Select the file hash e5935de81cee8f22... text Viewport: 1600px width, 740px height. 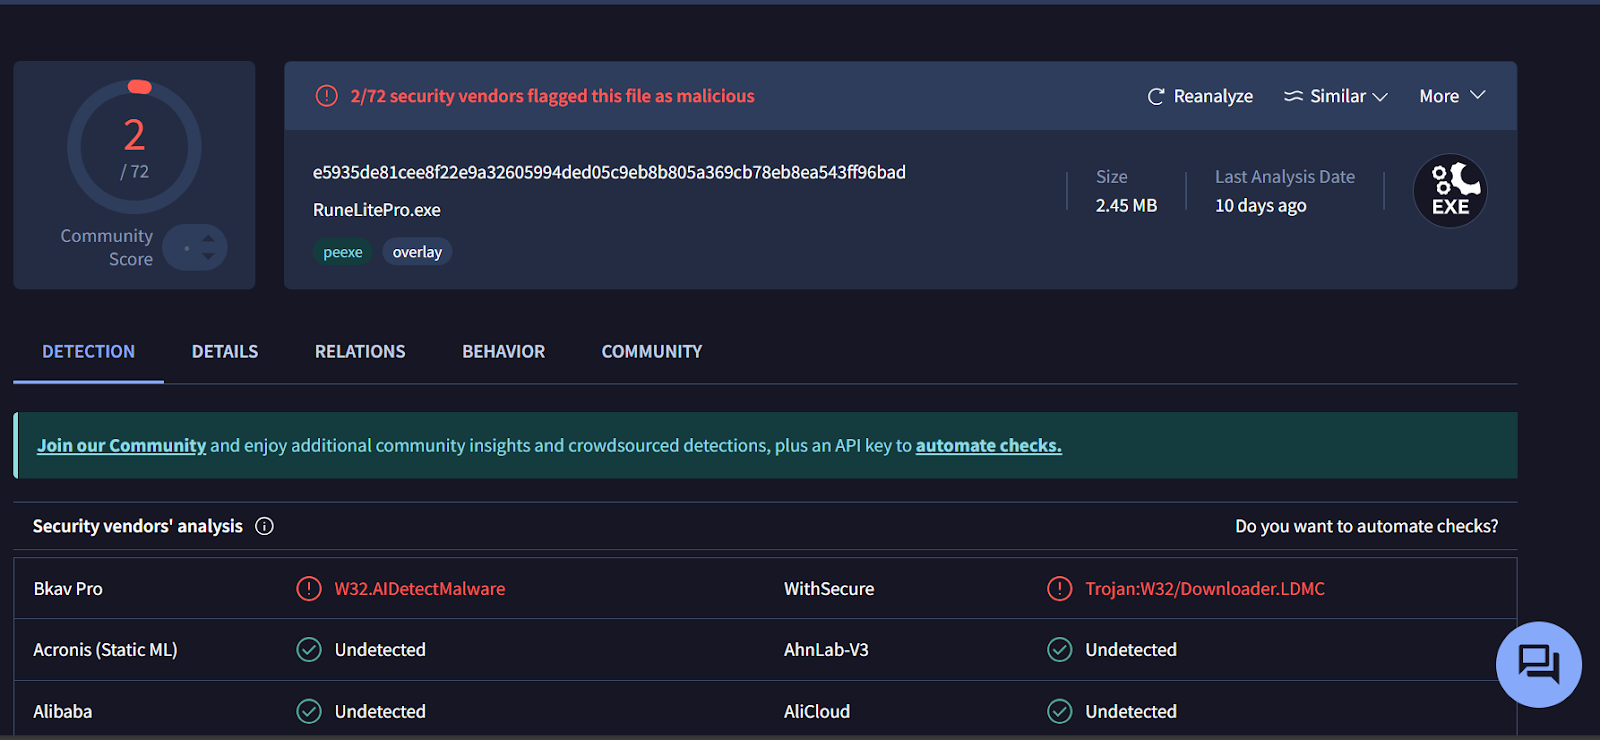click(609, 172)
